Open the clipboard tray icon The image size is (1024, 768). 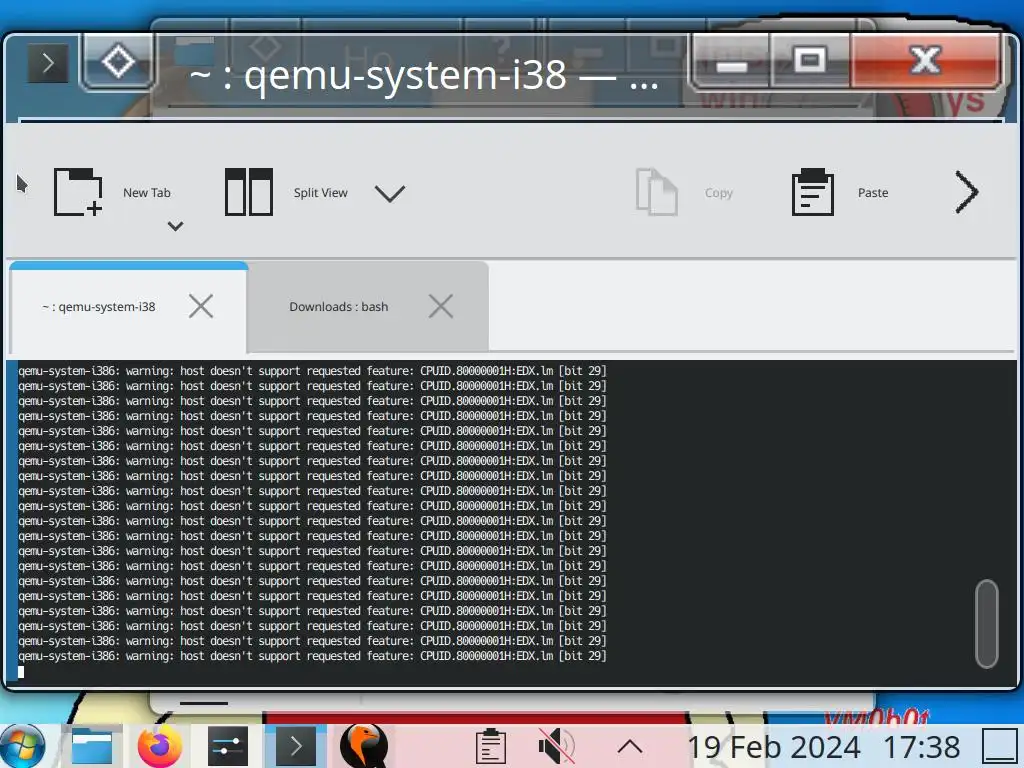[x=490, y=746]
